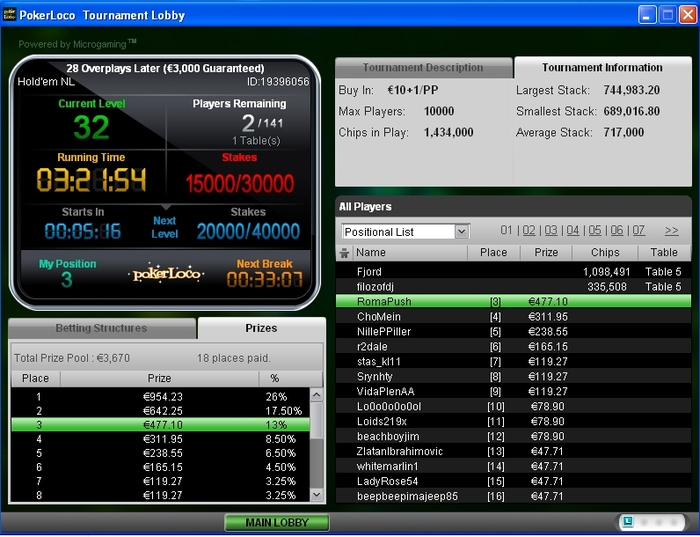The width and height of the screenshot is (700, 537).
Task: Go to players page 07
Action: coord(638,230)
